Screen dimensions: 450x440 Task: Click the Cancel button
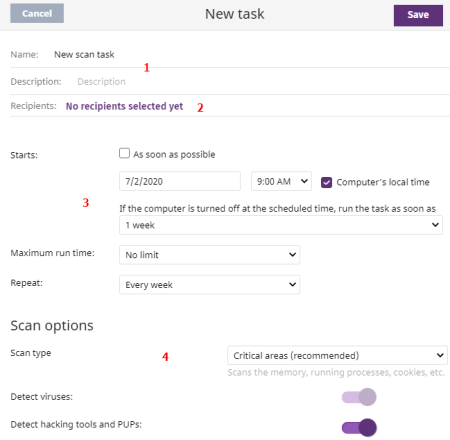37,13
